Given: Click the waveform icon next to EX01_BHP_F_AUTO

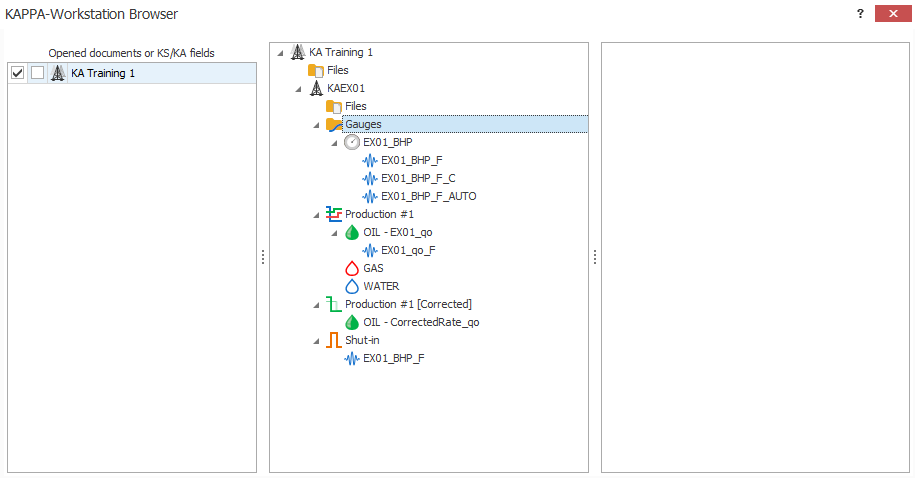Looking at the screenshot, I should (370, 196).
